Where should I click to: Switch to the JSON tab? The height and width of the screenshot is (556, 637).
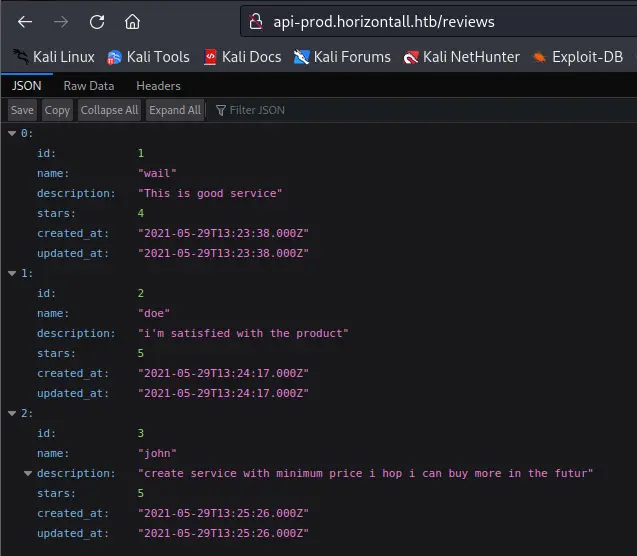27,86
